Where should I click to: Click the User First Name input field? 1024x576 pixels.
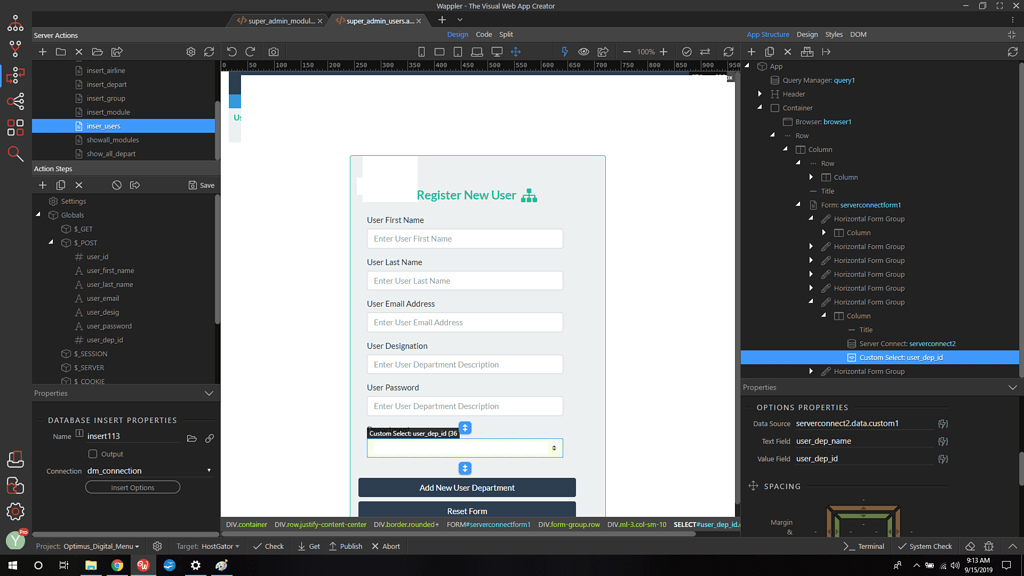[465, 239]
